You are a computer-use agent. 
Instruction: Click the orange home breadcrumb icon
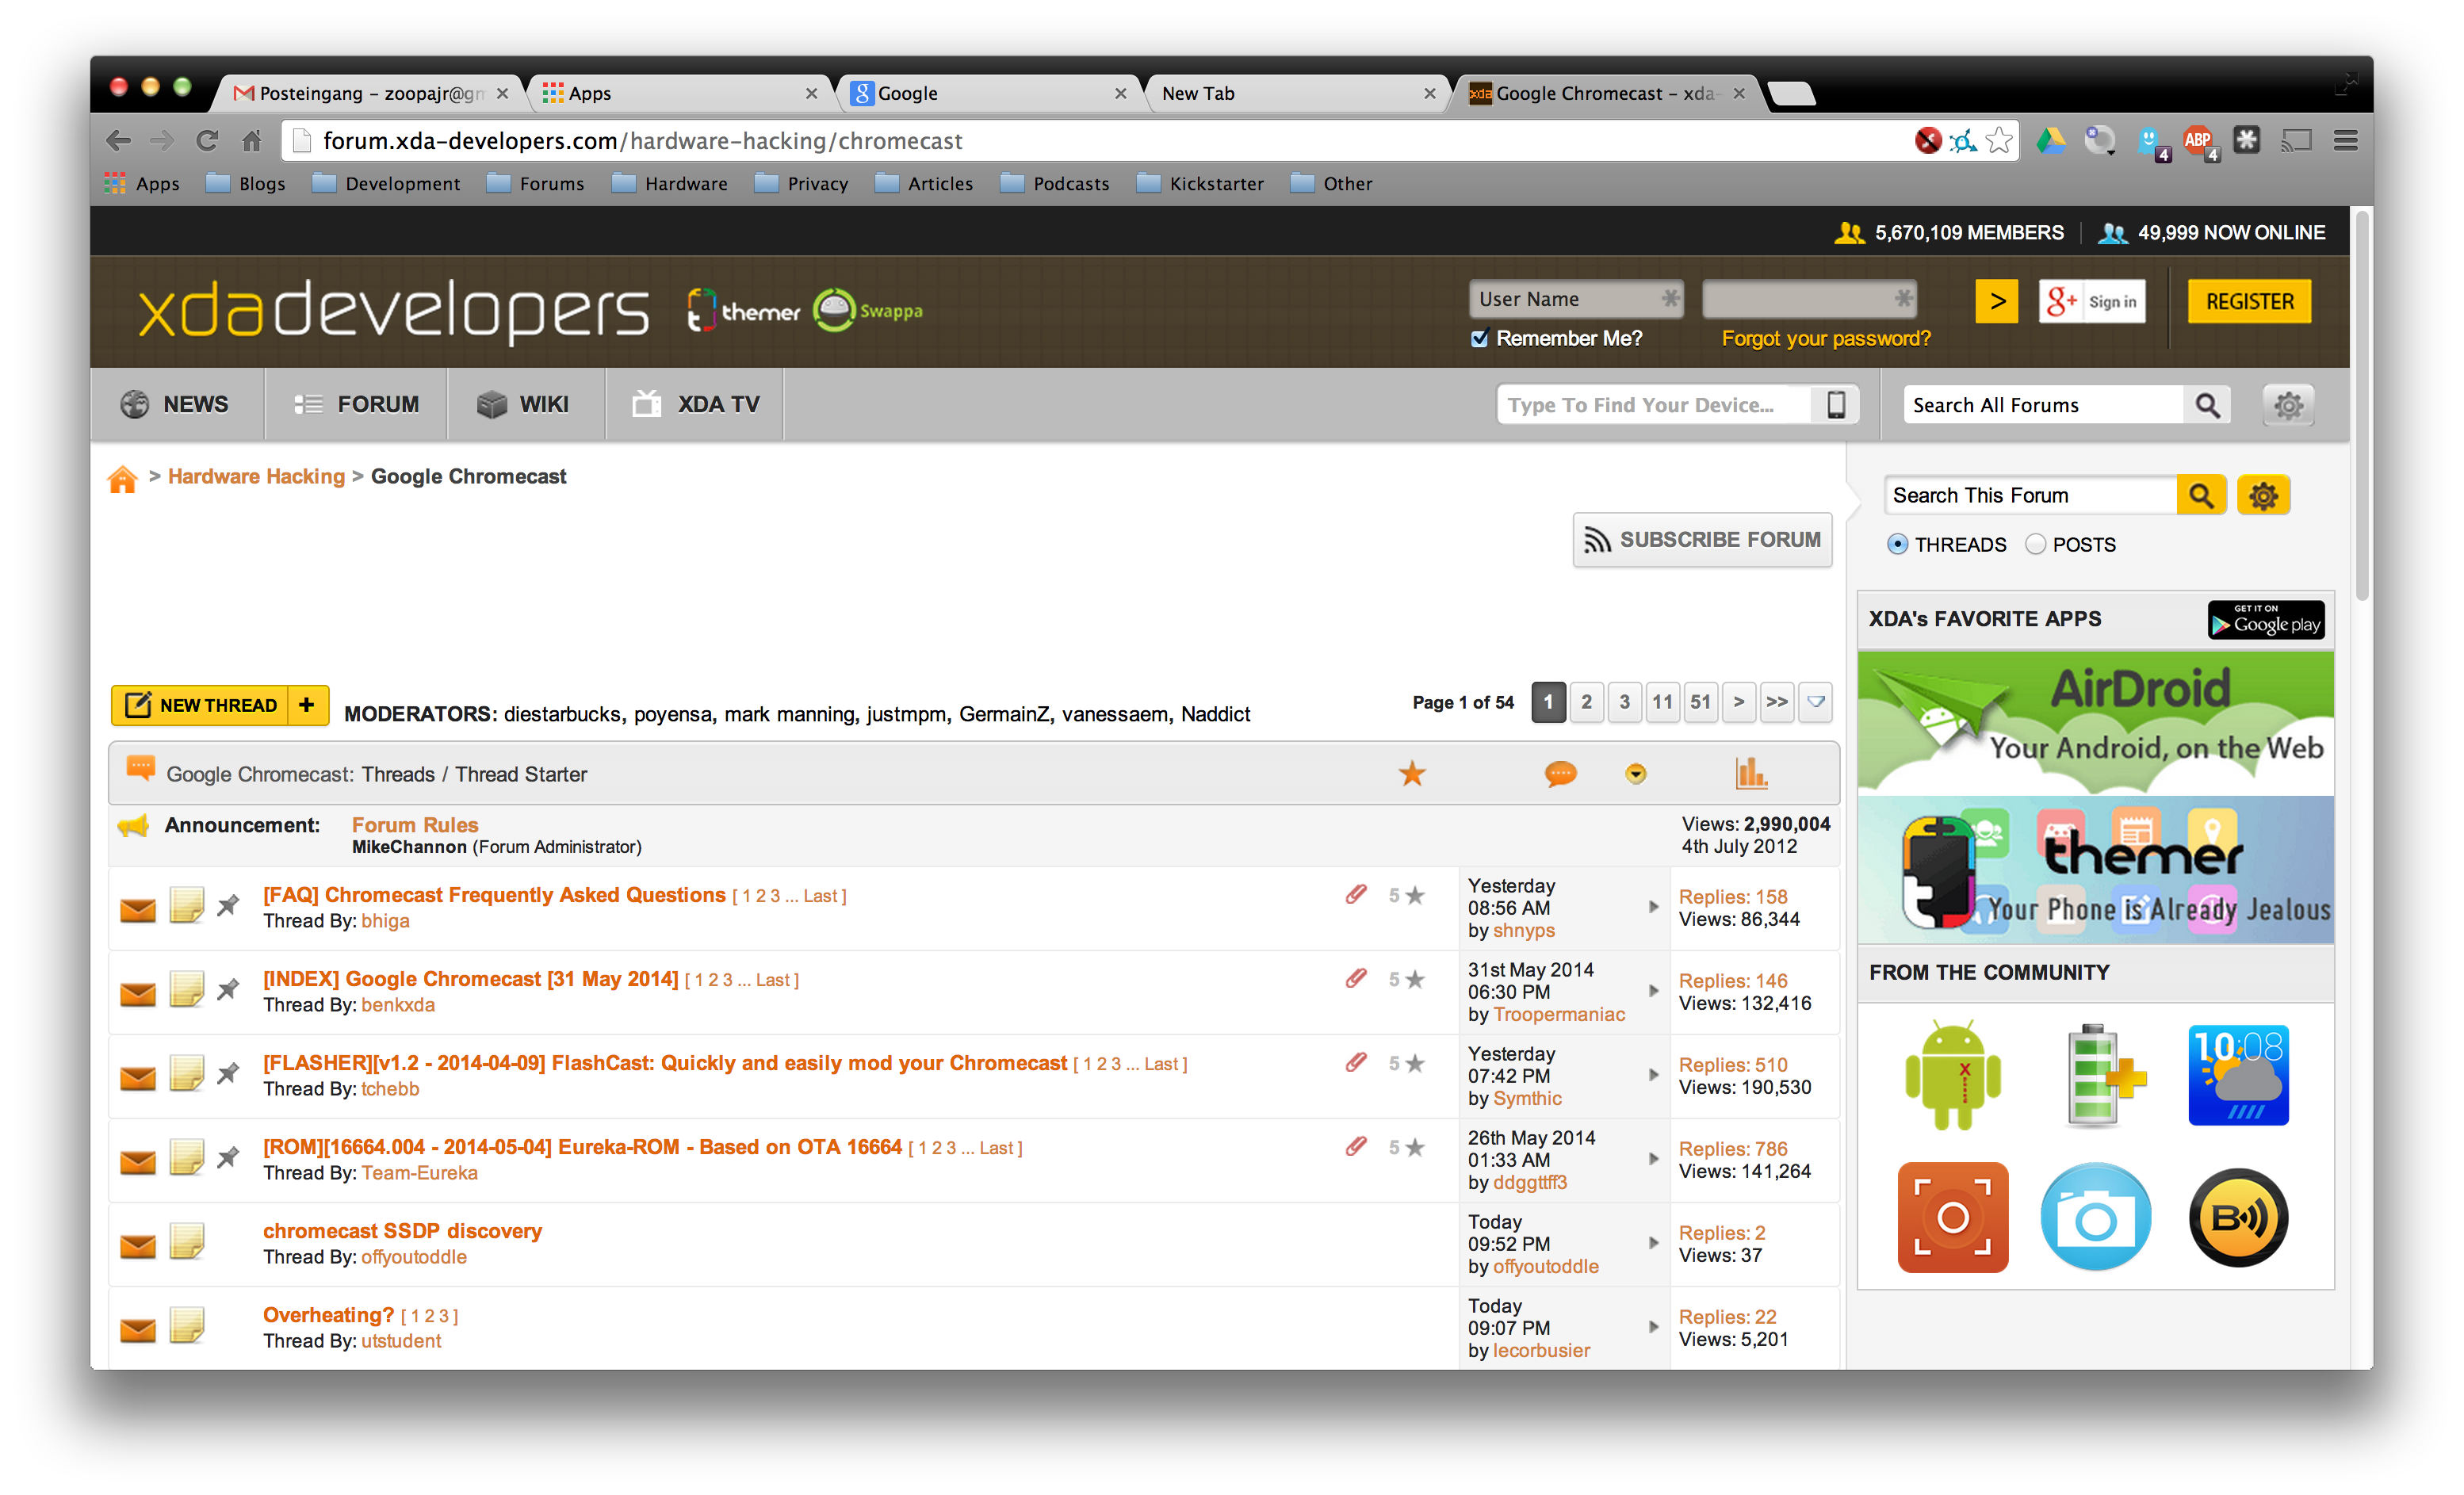(122, 479)
